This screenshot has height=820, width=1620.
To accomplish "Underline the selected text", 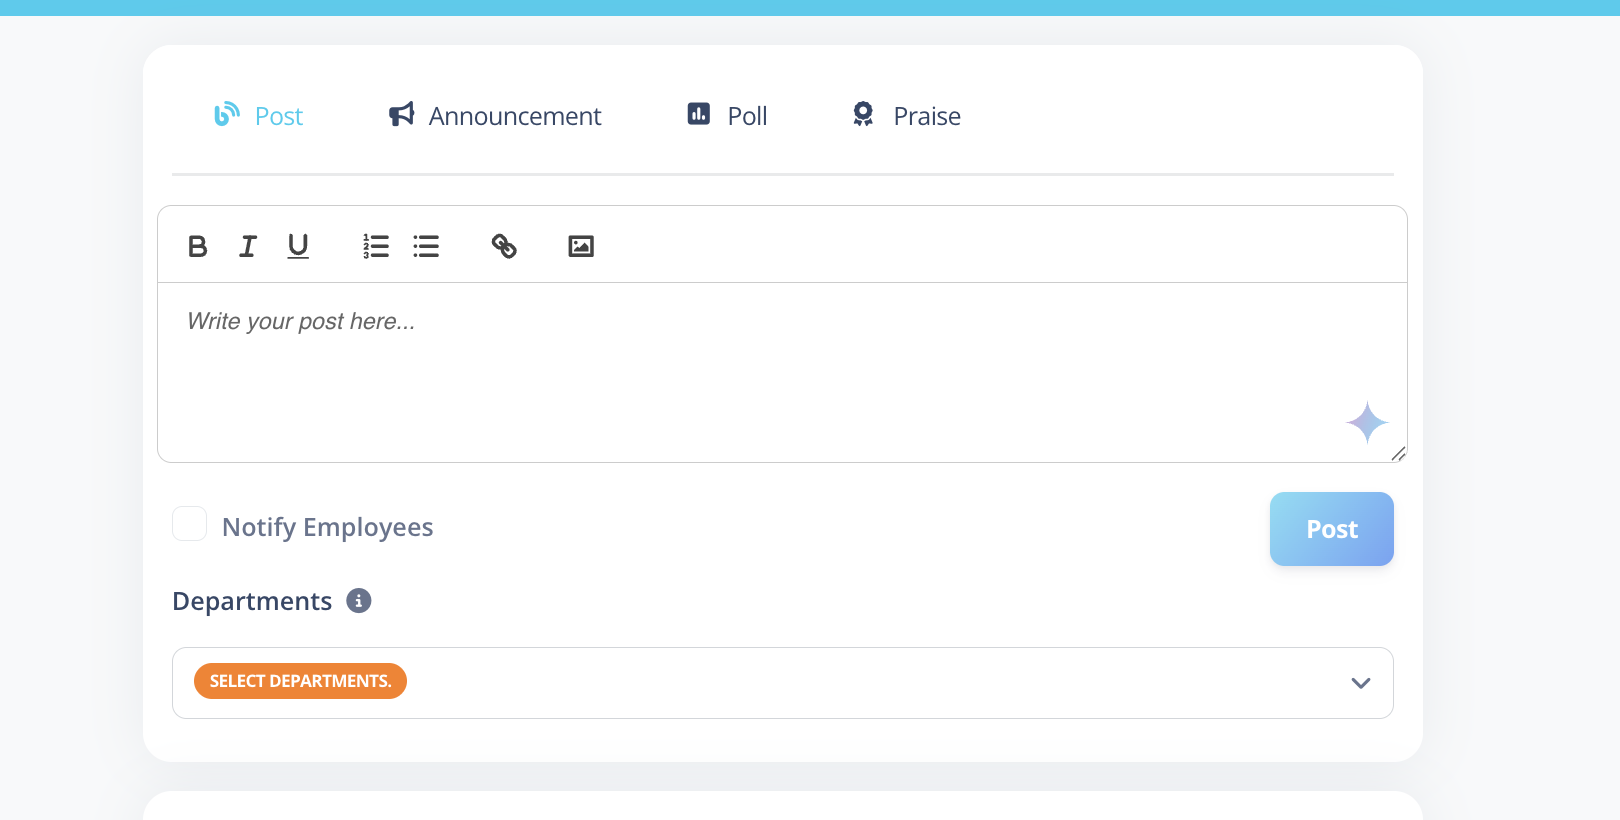I will [x=298, y=246].
